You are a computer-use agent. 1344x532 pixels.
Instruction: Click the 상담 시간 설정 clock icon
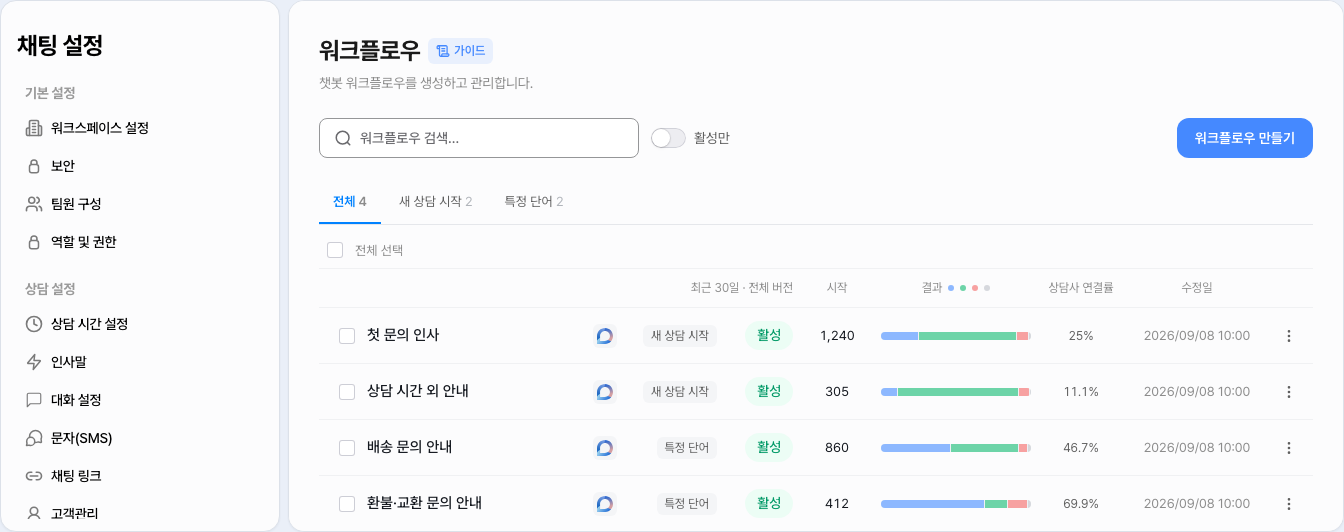tap(34, 324)
